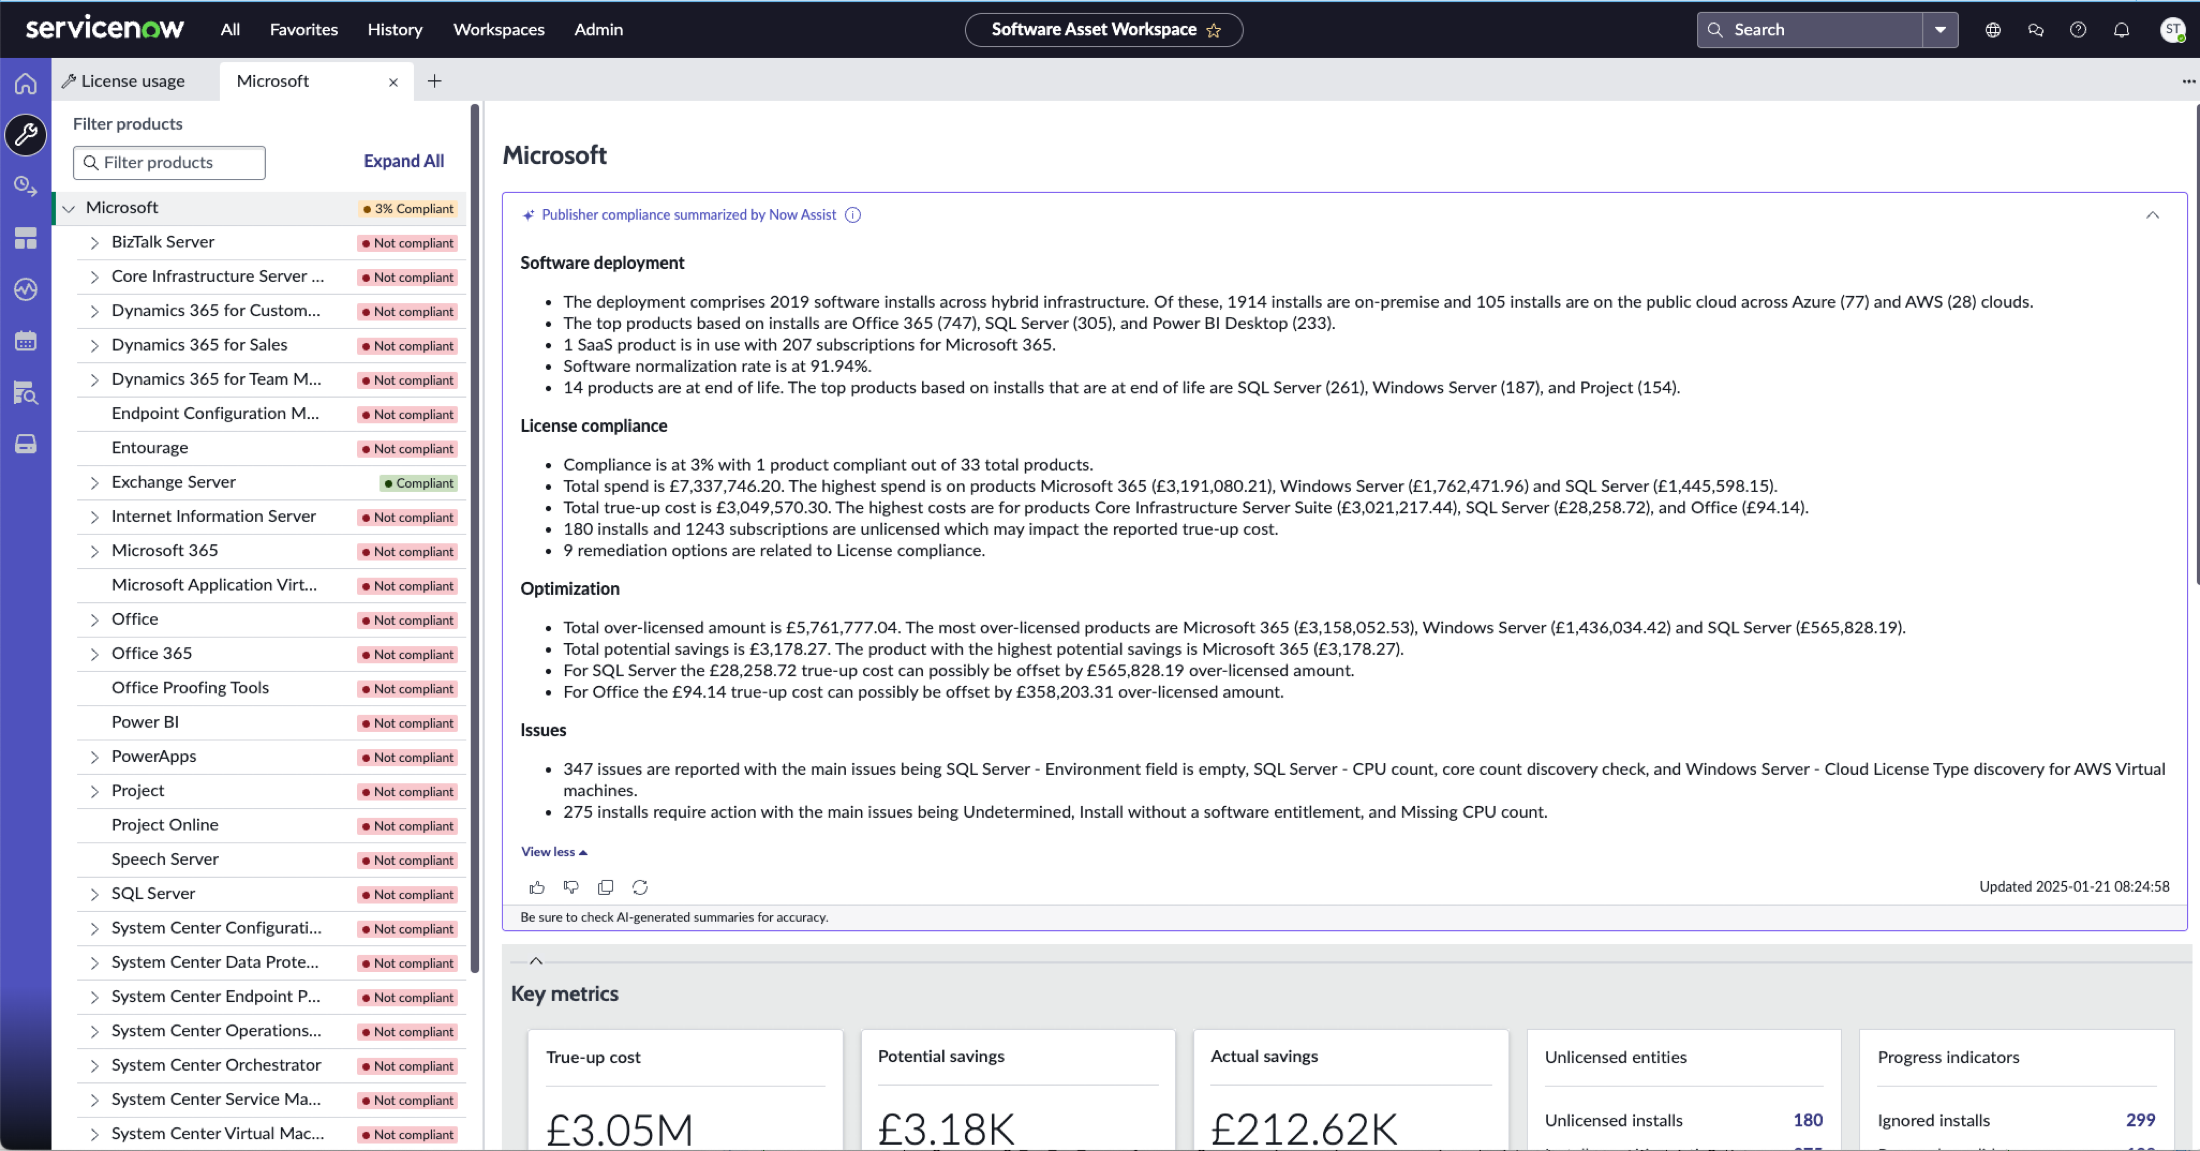The height and width of the screenshot is (1151, 2200).
Task: Open the All menu
Action: click(230, 29)
